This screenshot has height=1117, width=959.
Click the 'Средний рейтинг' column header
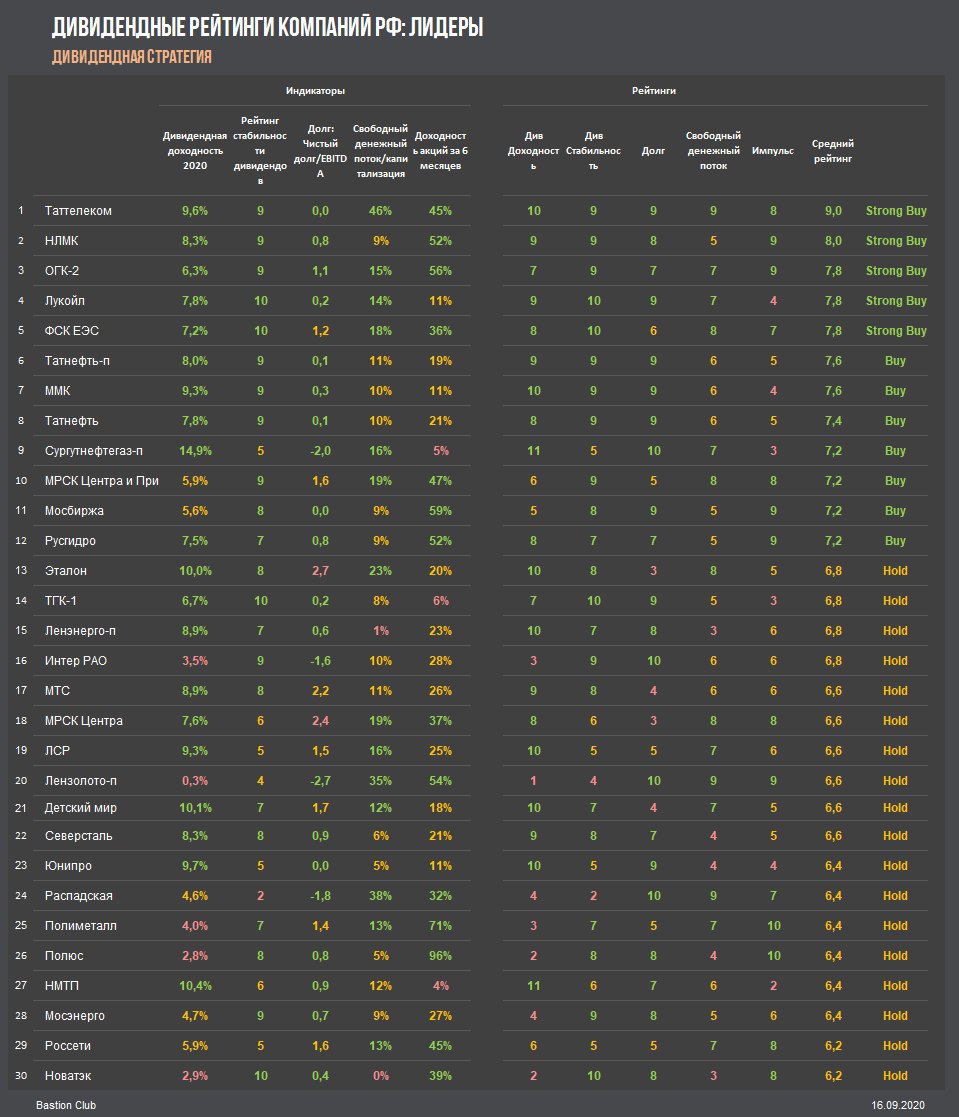832,151
